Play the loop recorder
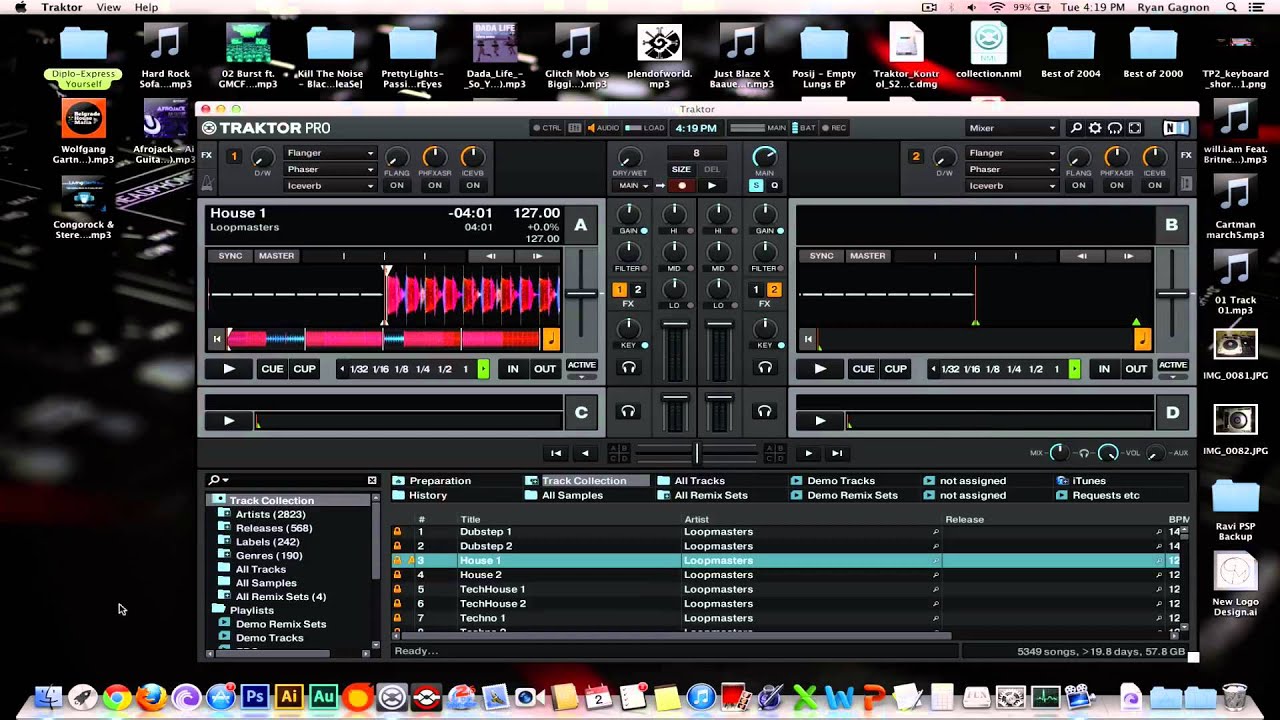This screenshot has width=1280, height=720. pos(712,185)
